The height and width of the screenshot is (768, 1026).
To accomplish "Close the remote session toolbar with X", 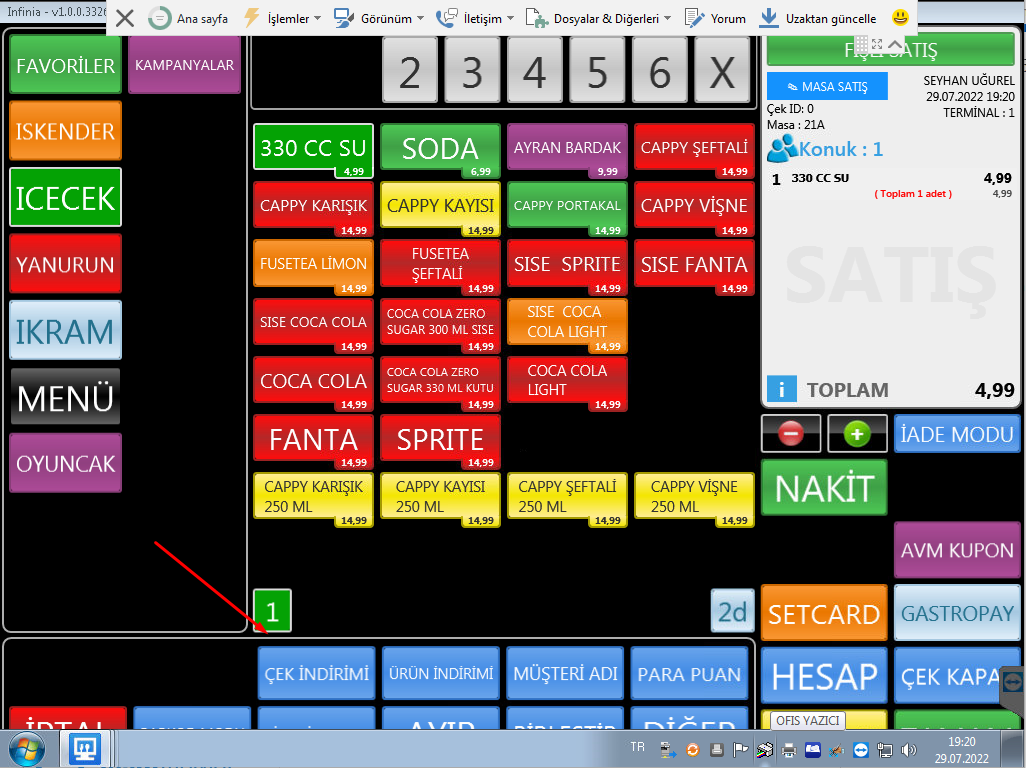I will [x=124, y=18].
